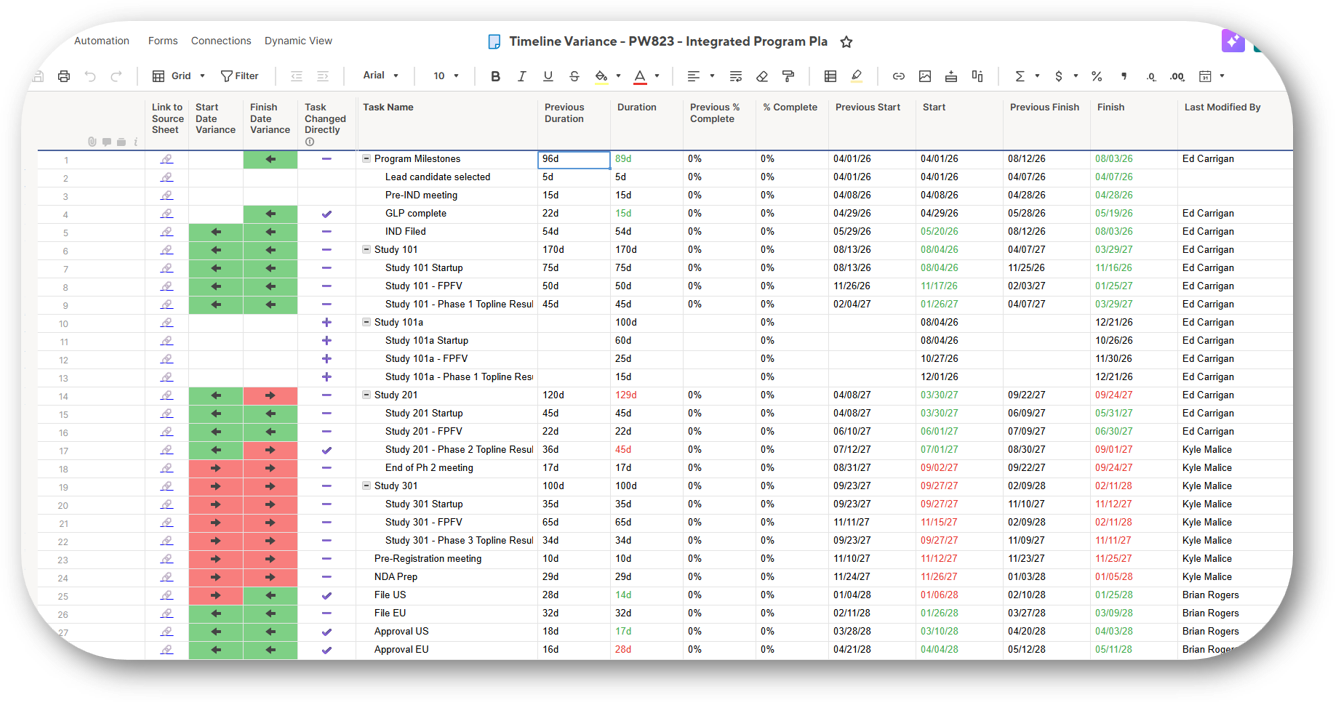Image resolution: width=1335 pixels, height=702 pixels.
Task: Select the Previous Duration cell 96d
Action: point(574,159)
